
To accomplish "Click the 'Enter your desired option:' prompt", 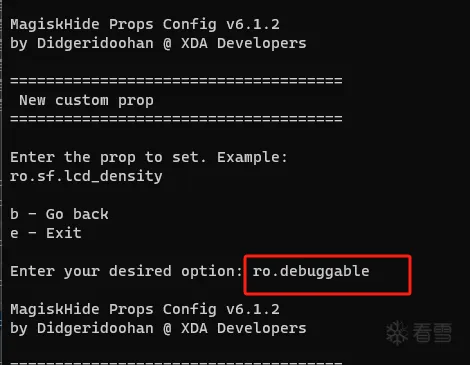I will click(126, 271).
